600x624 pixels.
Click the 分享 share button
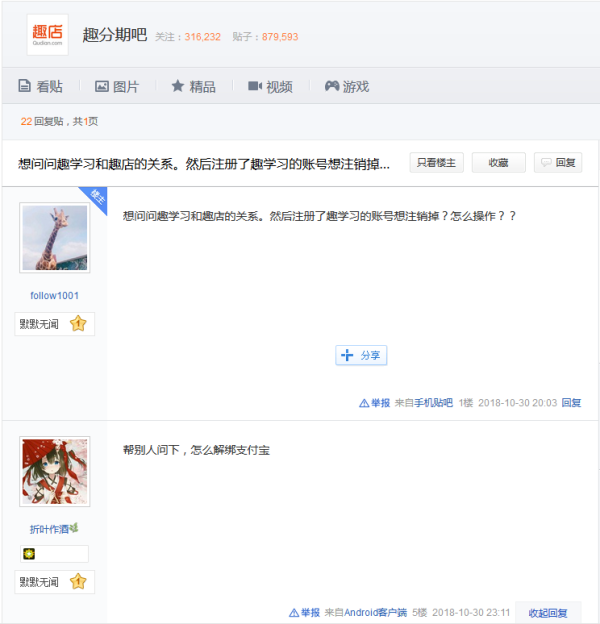pos(361,355)
